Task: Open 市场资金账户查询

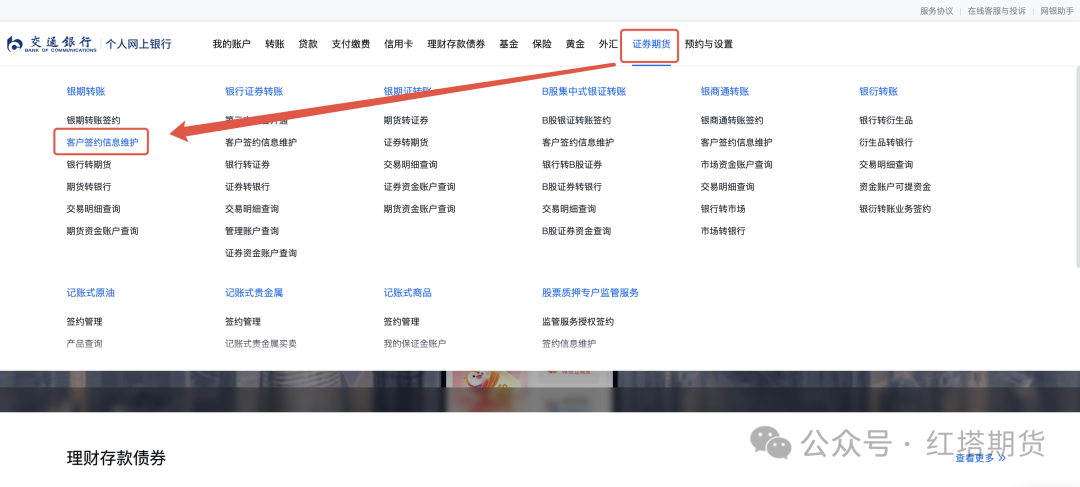Action: (736, 165)
